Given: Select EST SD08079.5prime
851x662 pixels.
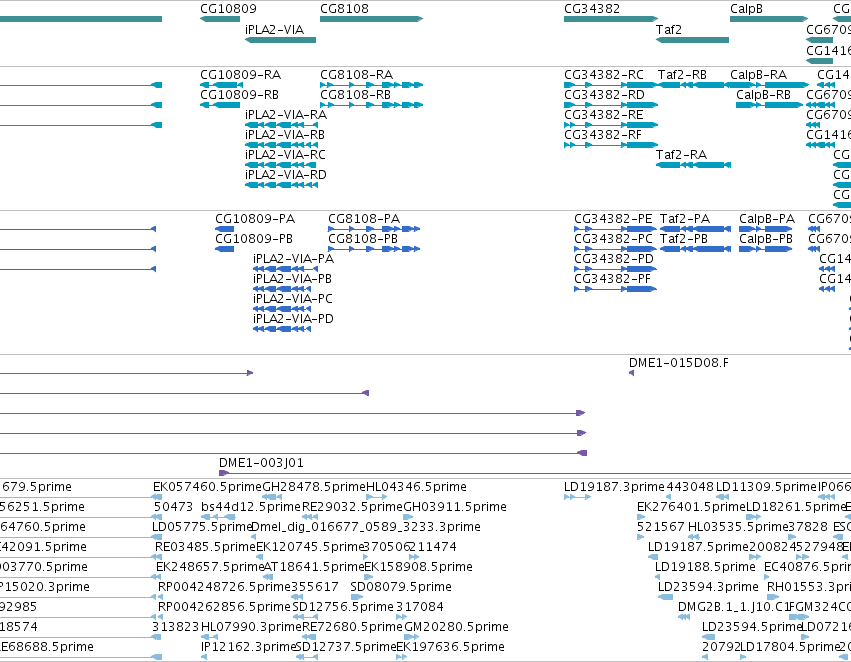Looking at the screenshot, I should pyautogui.click(x=401, y=587).
